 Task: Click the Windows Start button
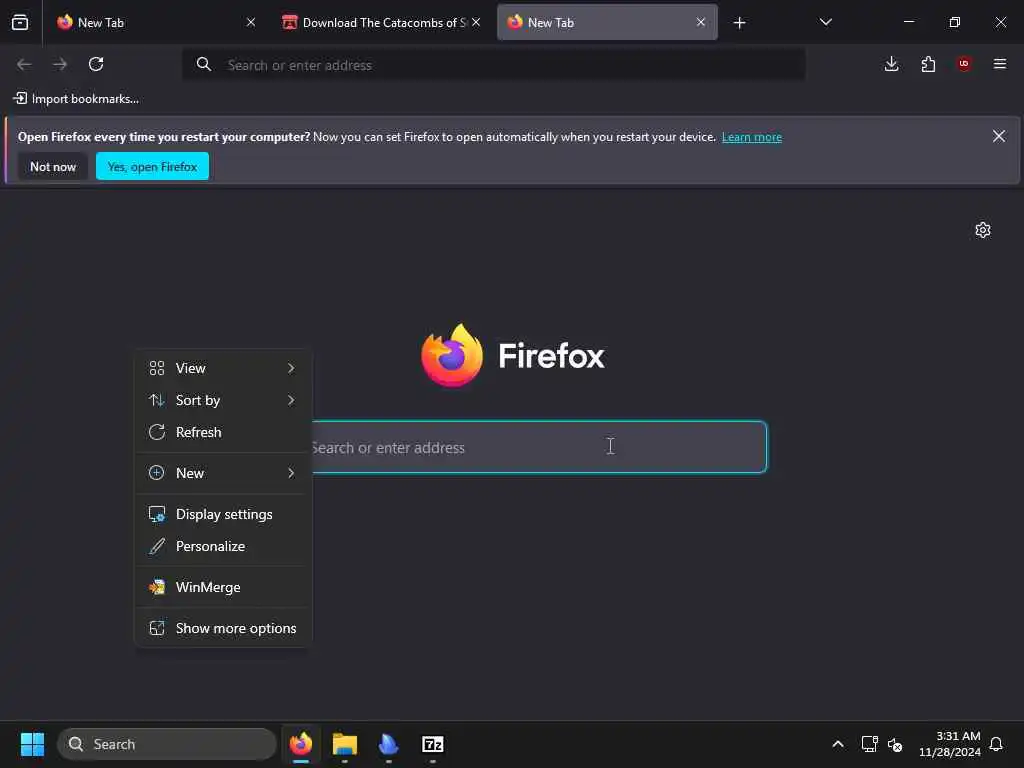pyautogui.click(x=32, y=744)
